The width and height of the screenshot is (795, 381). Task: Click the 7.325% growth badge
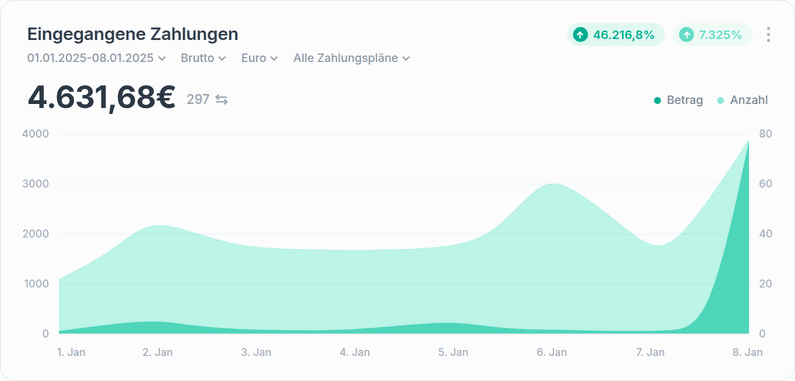[713, 34]
